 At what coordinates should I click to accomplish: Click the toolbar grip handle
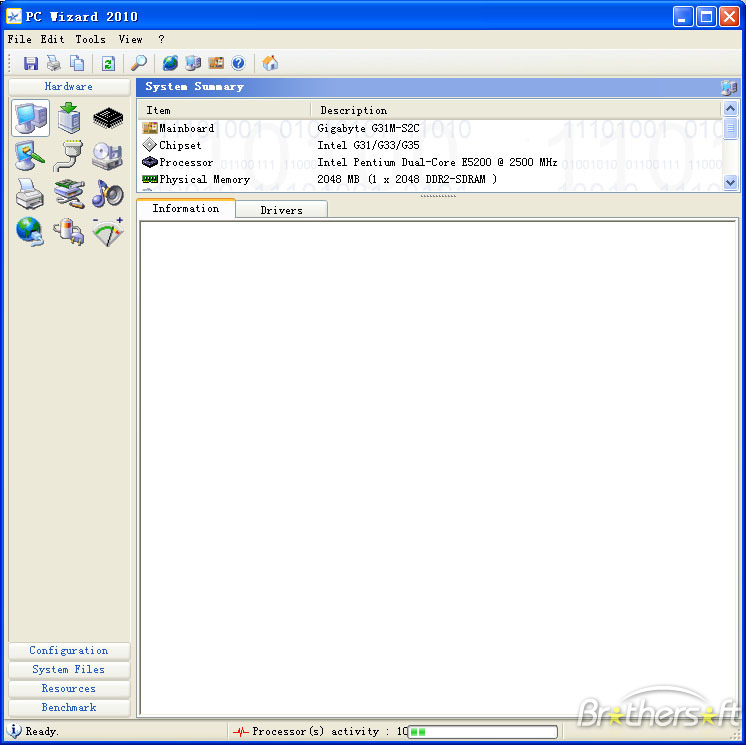click(10, 63)
